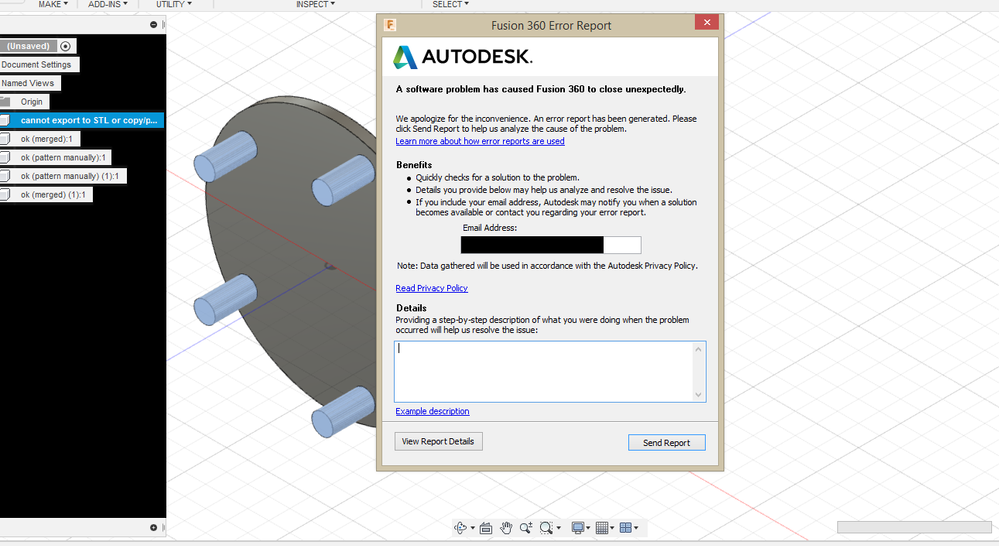Select the Pan hand tool
The image size is (999, 546).
click(507, 528)
